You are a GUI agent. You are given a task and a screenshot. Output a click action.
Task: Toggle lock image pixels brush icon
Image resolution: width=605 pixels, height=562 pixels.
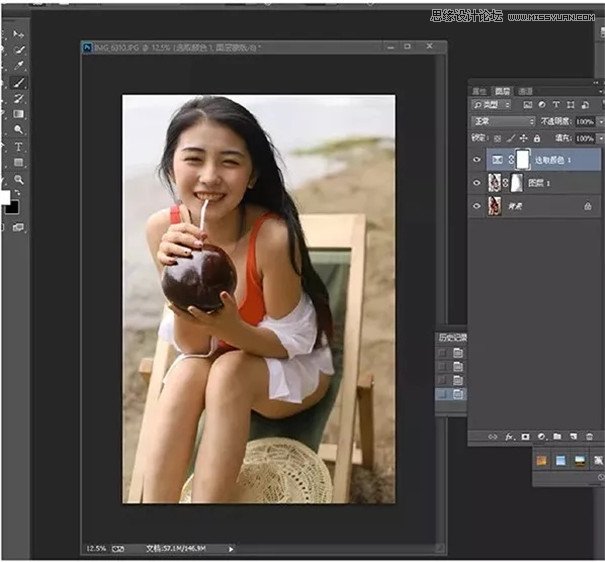point(511,138)
